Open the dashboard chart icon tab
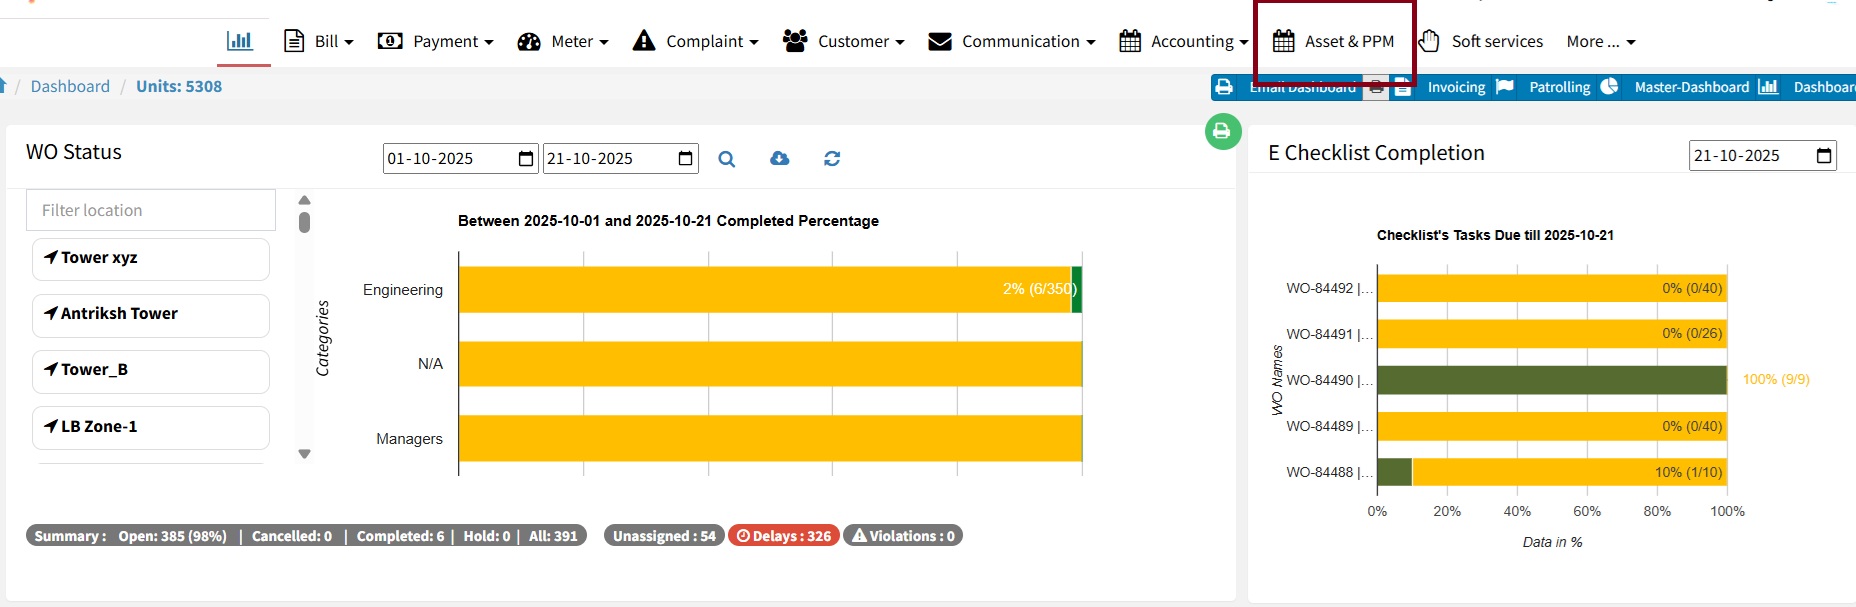The image size is (1856, 607). click(x=239, y=41)
